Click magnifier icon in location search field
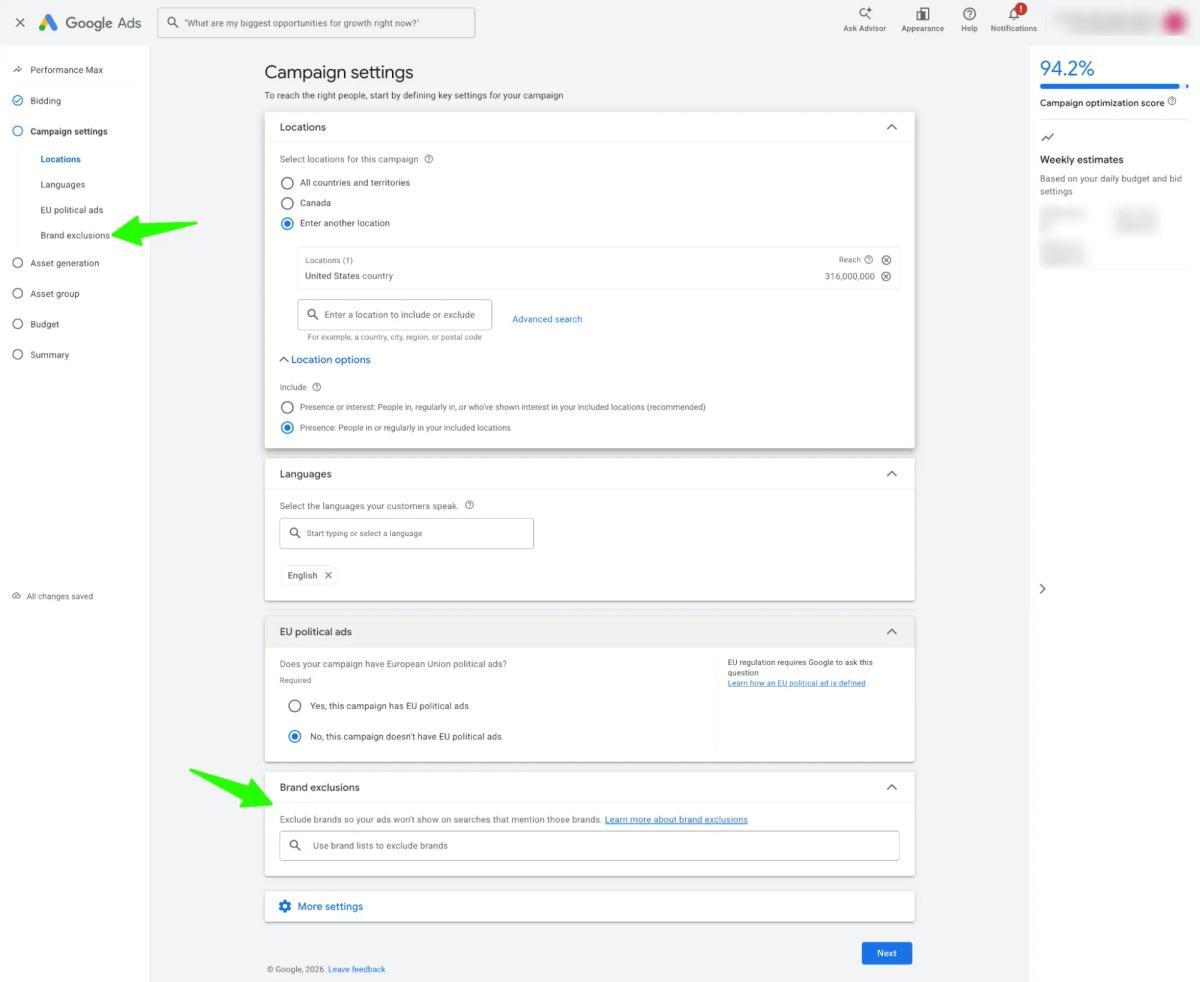 [x=313, y=315]
